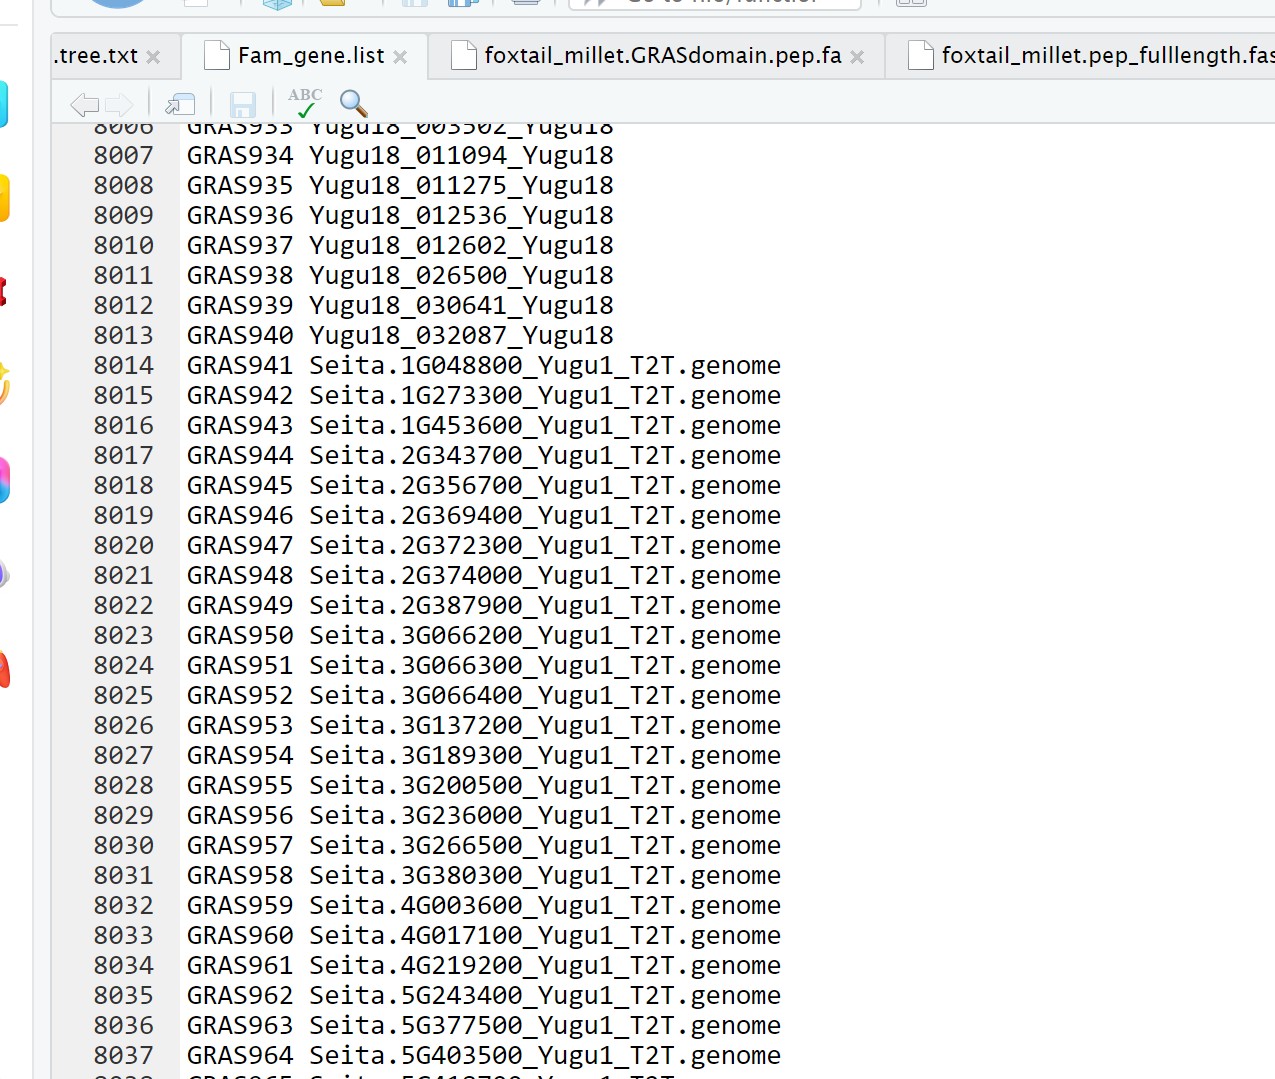Click Seita.3G066300_Yugu1_T2T.genome entry
Viewport: 1275px width, 1079px height.
coord(545,666)
